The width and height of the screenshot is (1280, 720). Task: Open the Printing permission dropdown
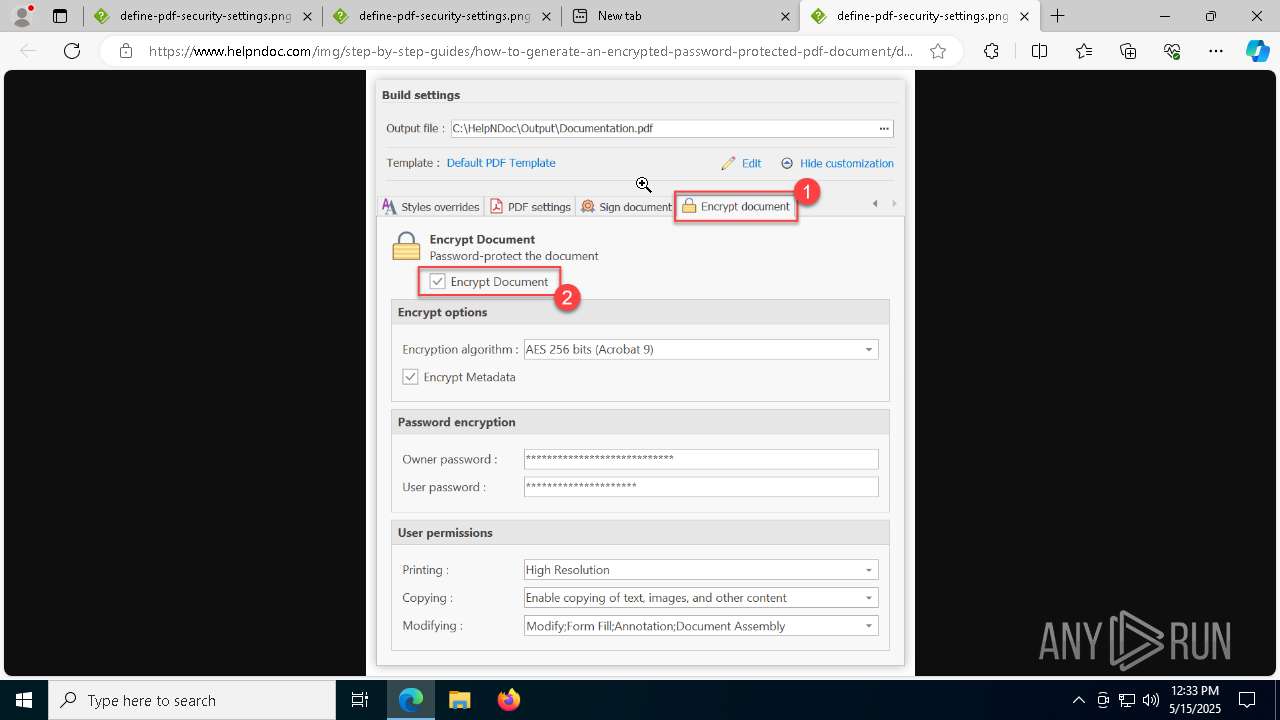tap(700, 570)
